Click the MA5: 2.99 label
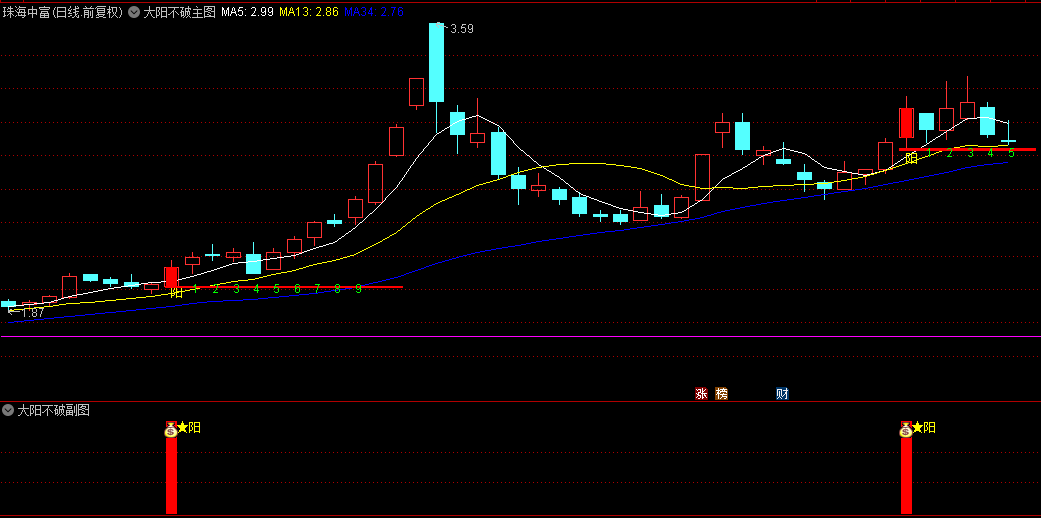Image resolution: width=1041 pixels, height=518 pixels. click(247, 12)
